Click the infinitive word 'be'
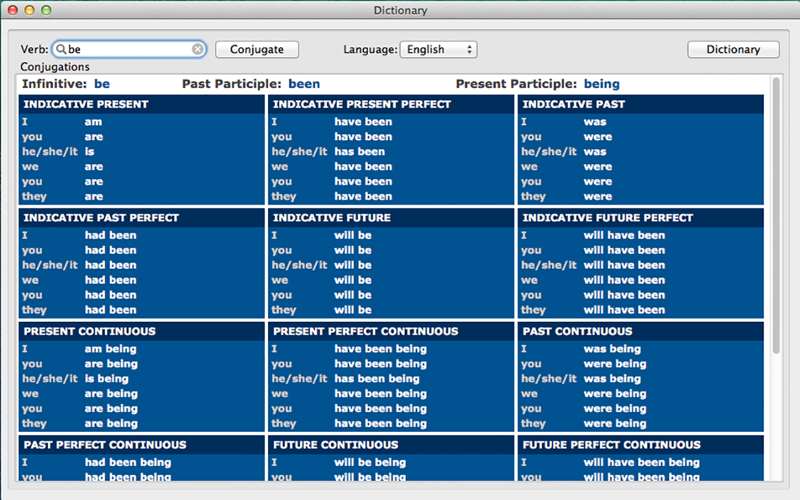 click(x=102, y=84)
